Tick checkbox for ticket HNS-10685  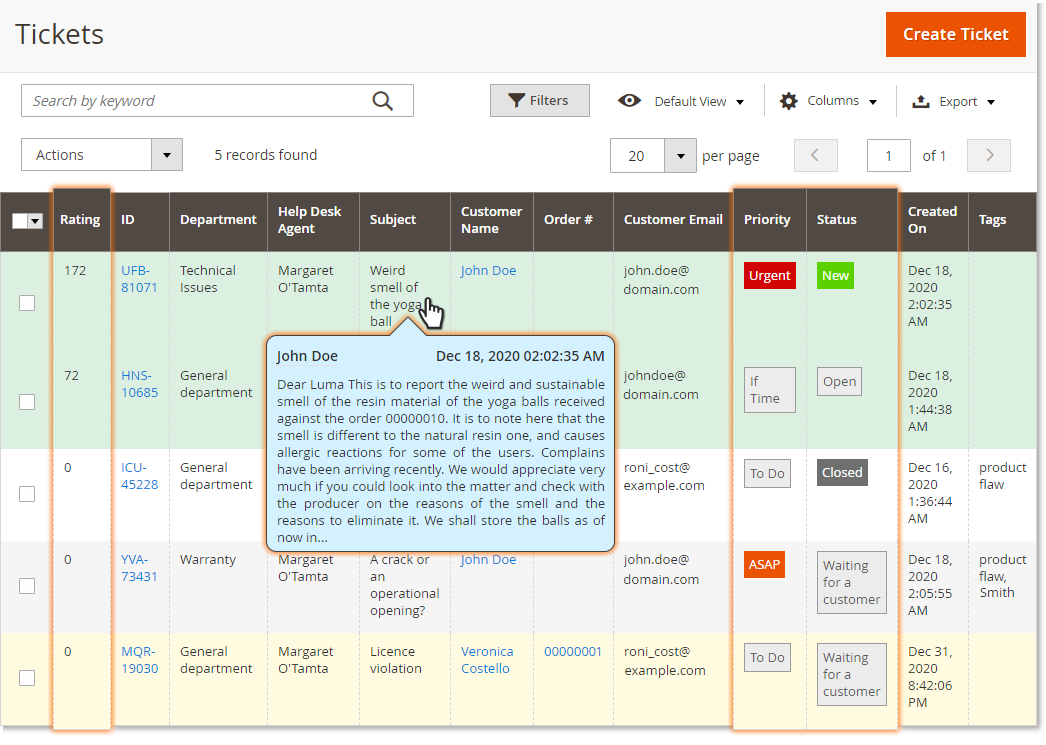(x=27, y=402)
